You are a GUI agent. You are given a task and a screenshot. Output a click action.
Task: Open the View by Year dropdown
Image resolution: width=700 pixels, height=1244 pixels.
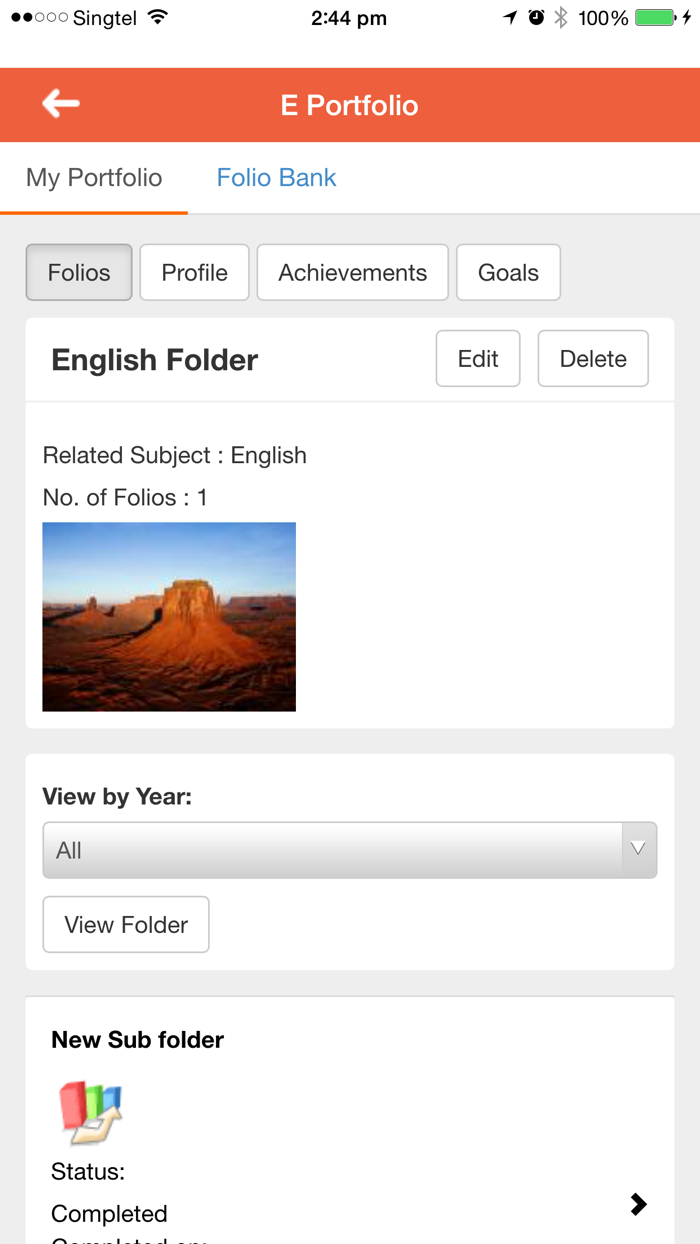tap(333, 850)
